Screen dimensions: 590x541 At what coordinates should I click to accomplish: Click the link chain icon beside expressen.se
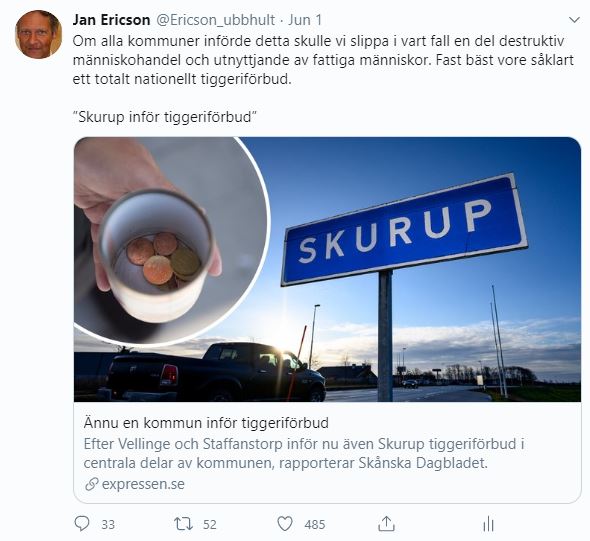pyautogui.click(x=91, y=484)
